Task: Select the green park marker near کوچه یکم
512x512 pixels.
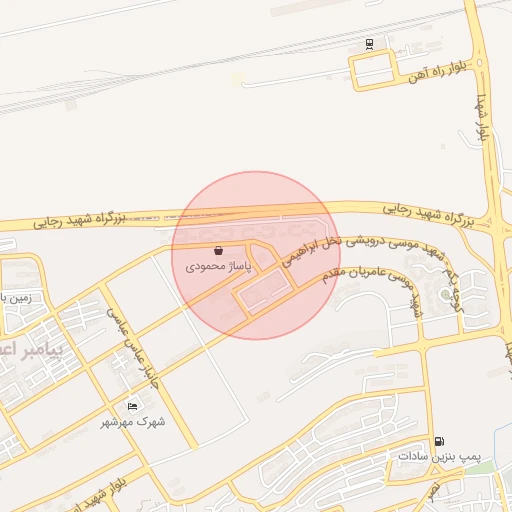Action: point(445,294)
